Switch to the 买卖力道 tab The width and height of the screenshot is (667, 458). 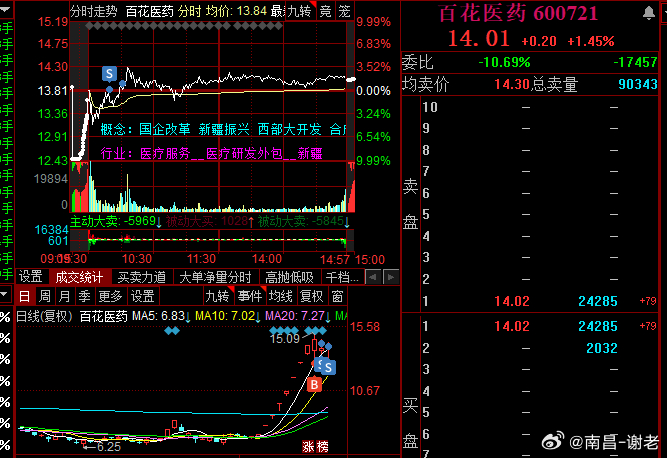(x=142, y=277)
